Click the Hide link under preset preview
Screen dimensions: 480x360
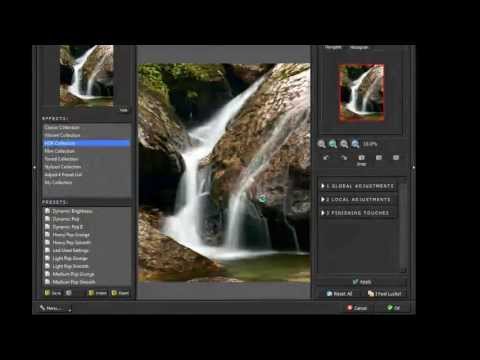(124, 110)
